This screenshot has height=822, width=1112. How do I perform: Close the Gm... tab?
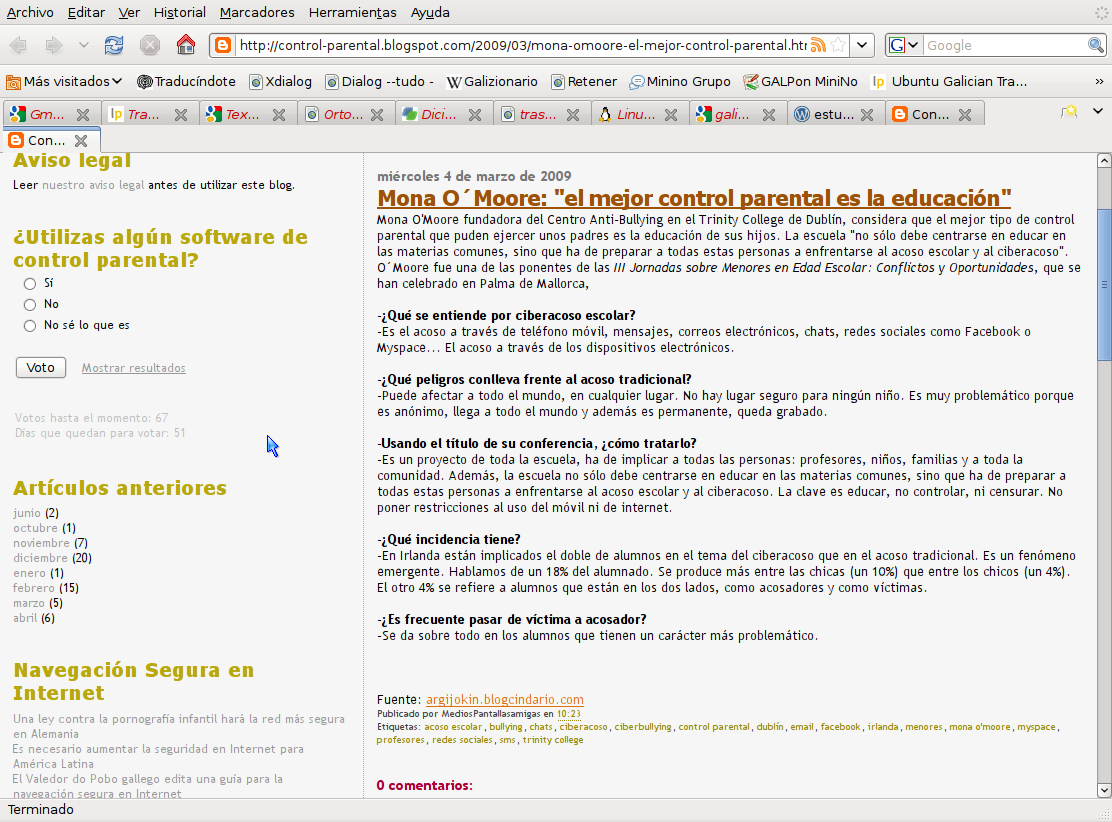click(x=83, y=114)
